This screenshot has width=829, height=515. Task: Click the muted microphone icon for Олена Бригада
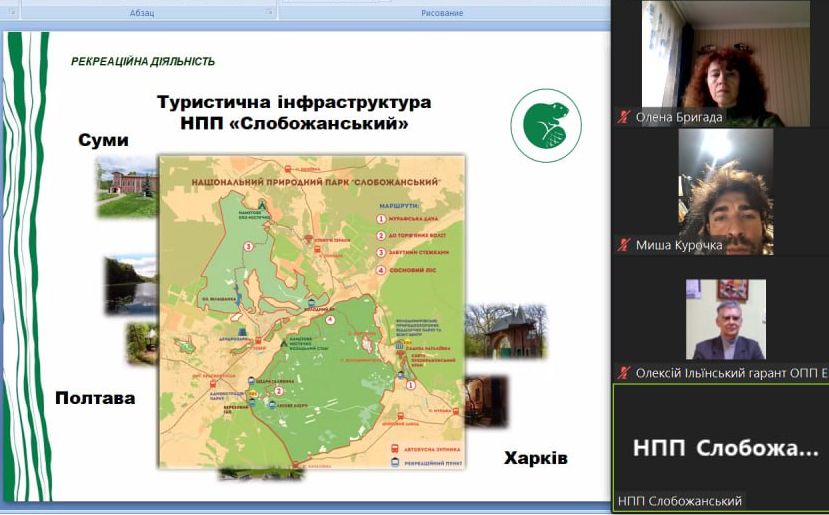tap(624, 117)
